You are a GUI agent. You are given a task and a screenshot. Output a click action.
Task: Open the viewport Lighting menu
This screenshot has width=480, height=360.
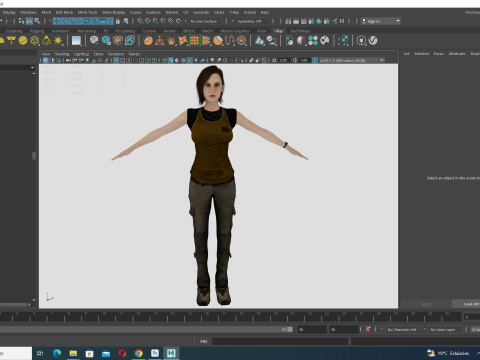(x=81, y=54)
